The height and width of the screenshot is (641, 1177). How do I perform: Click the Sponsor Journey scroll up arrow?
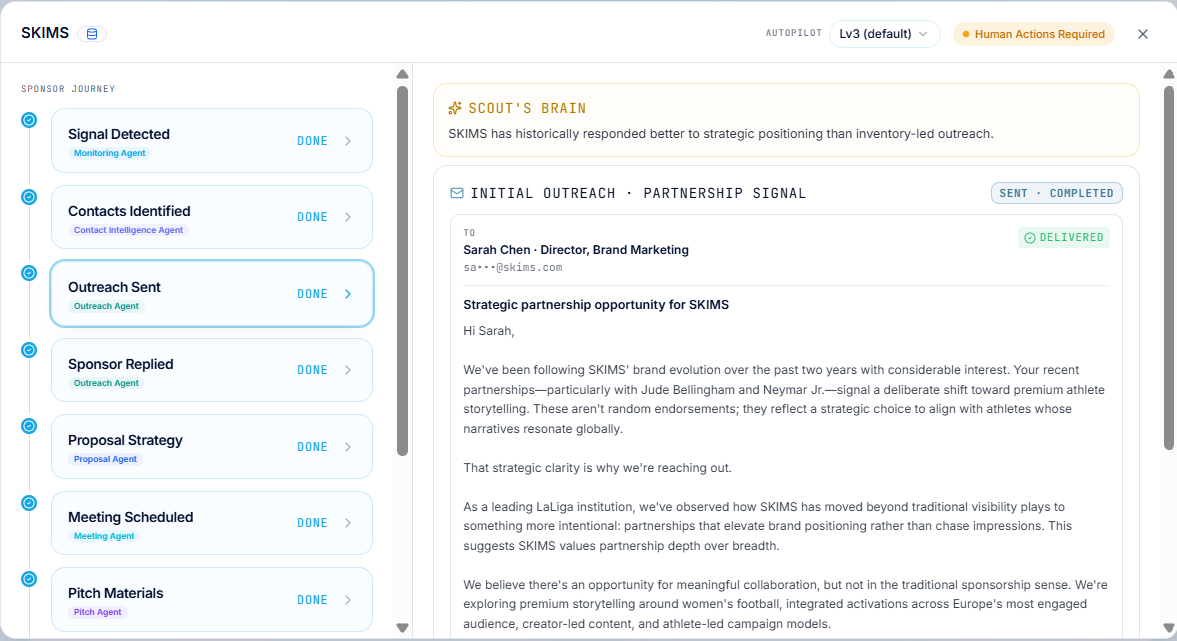point(402,74)
